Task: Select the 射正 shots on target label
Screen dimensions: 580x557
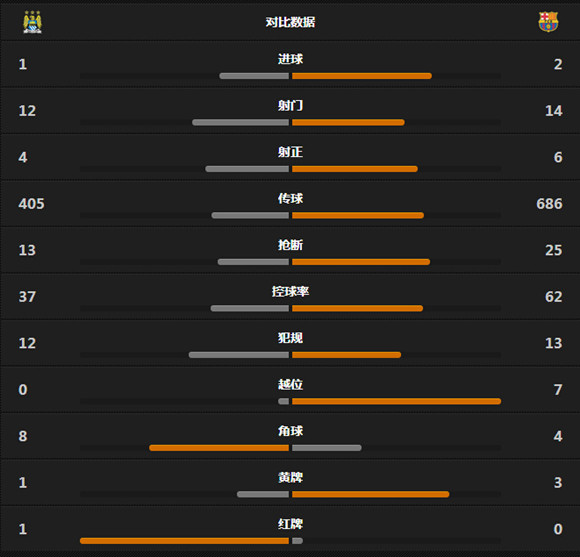Action: (290, 152)
